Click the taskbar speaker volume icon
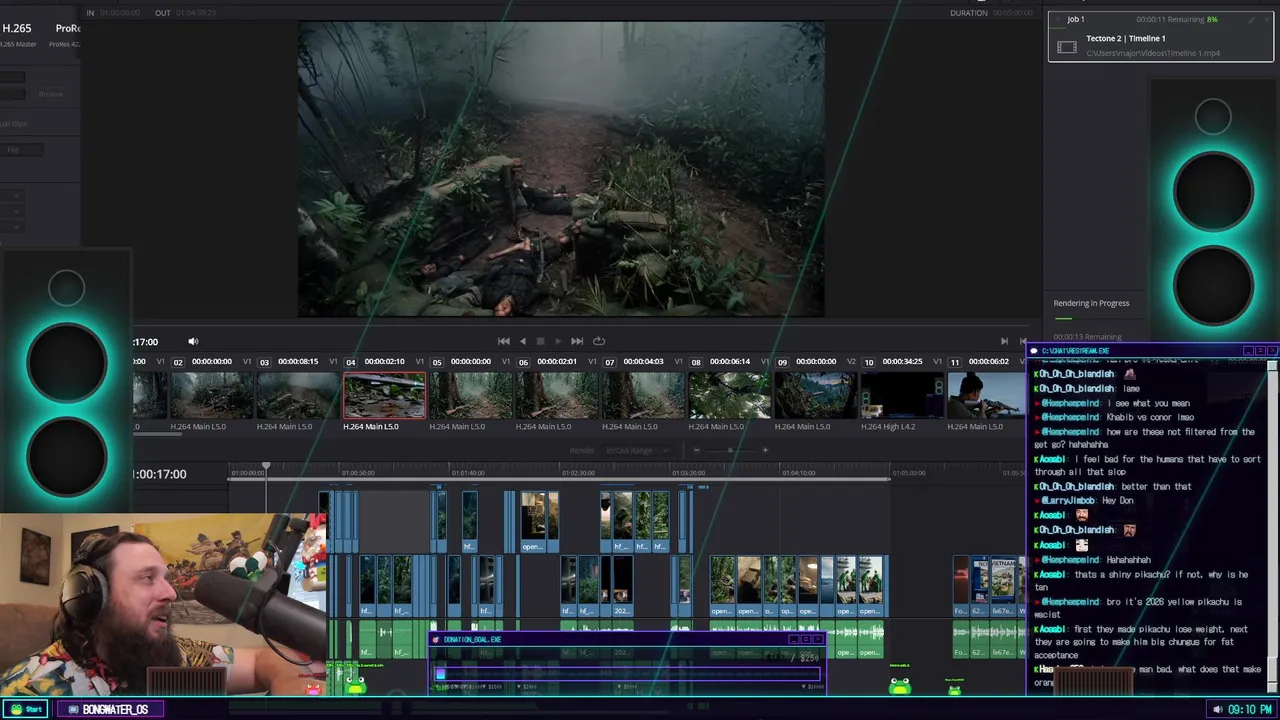1280x720 pixels. coord(1217,709)
